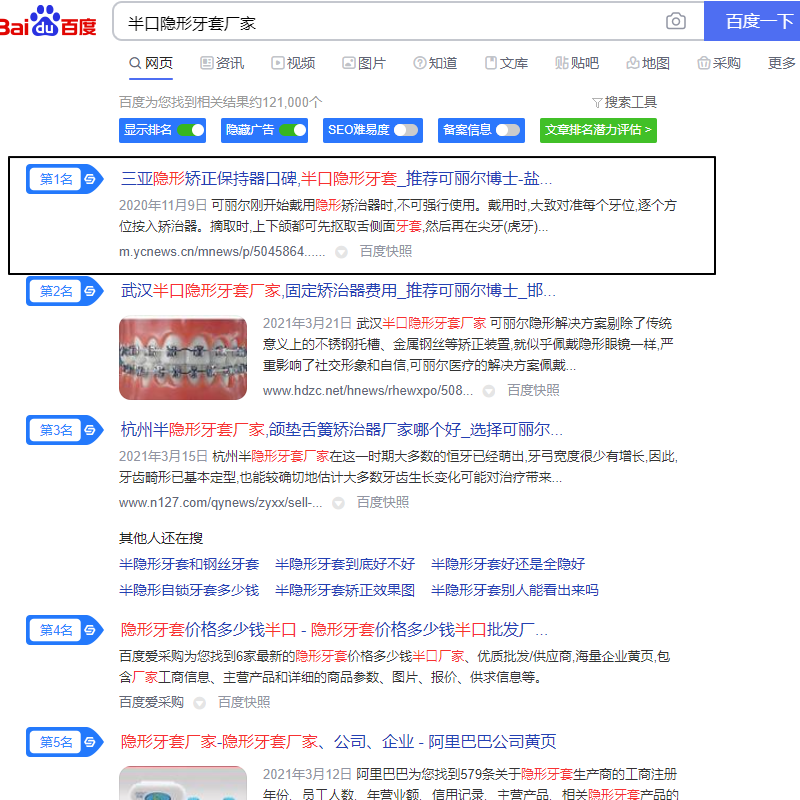Open 百度快照 for 百度爱采购 result

[244, 703]
